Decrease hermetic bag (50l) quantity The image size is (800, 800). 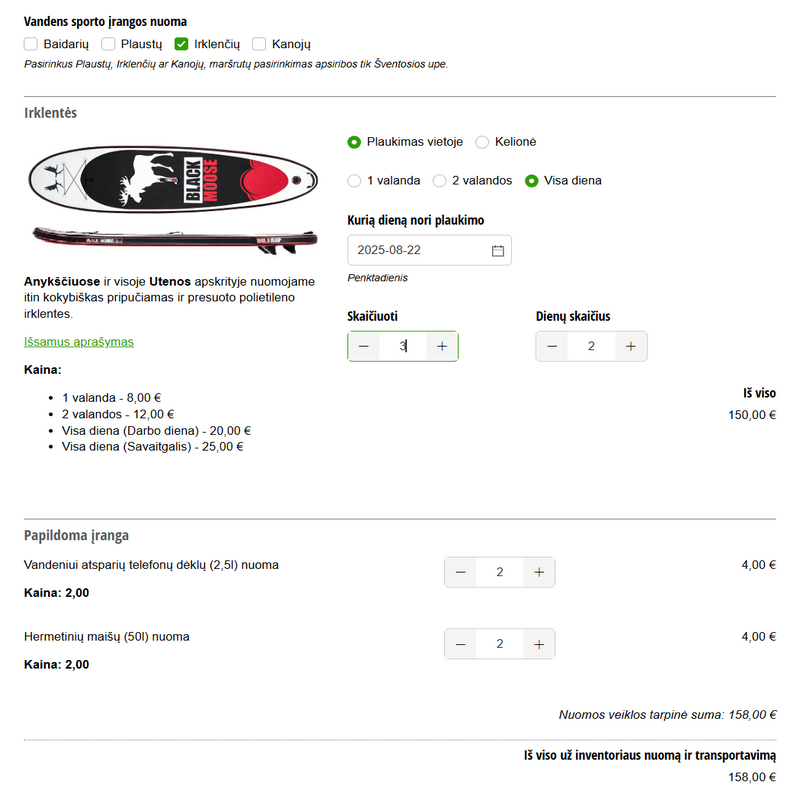click(460, 644)
